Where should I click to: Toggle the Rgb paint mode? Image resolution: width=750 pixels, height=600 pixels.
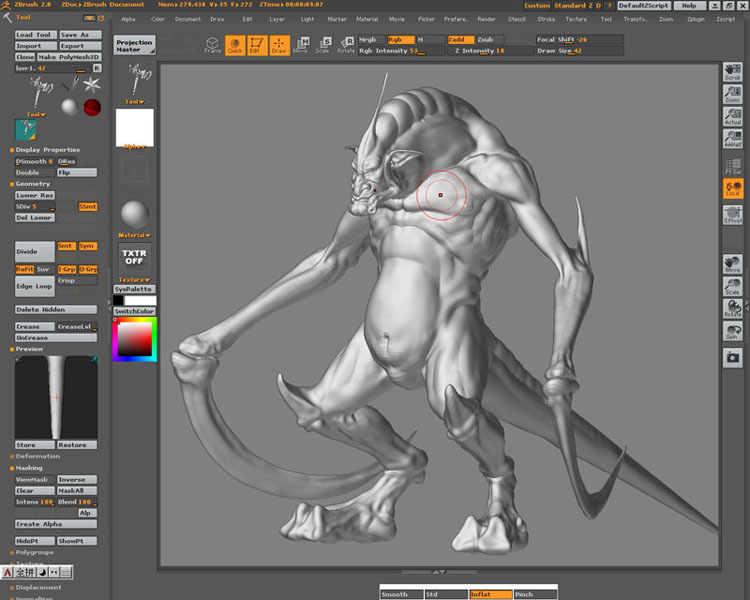tap(401, 40)
